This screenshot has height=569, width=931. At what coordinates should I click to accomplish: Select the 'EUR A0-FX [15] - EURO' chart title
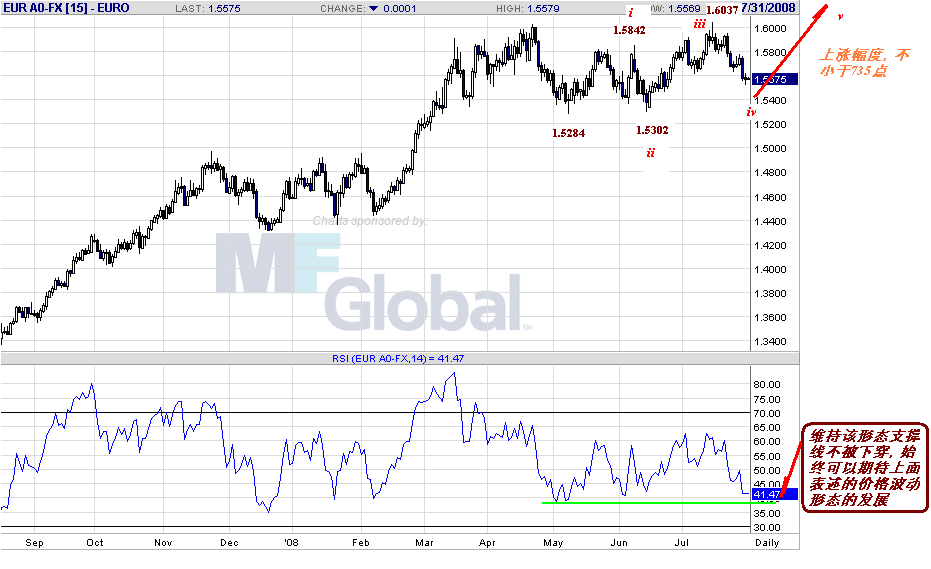(x=66, y=8)
